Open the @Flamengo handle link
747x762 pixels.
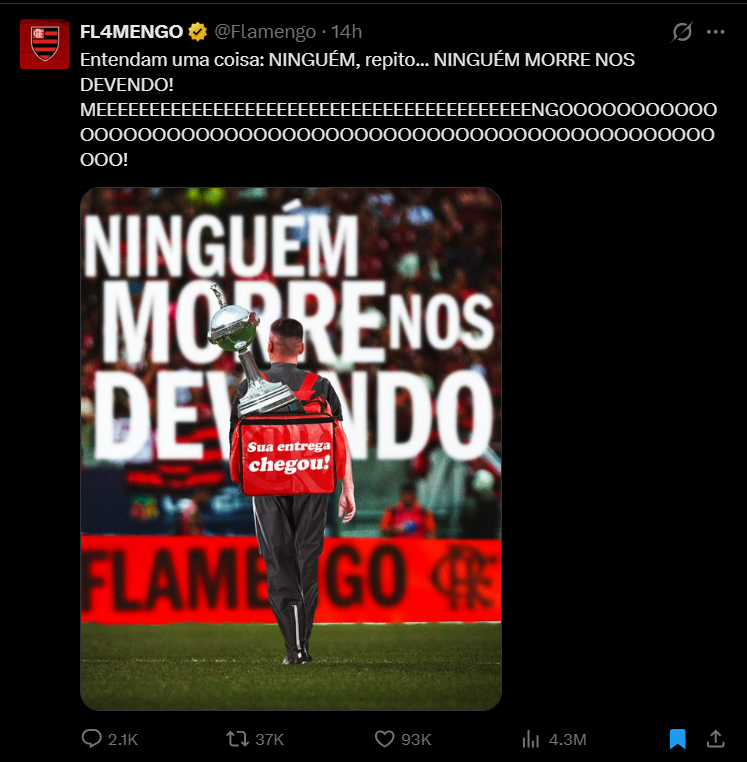(265, 32)
